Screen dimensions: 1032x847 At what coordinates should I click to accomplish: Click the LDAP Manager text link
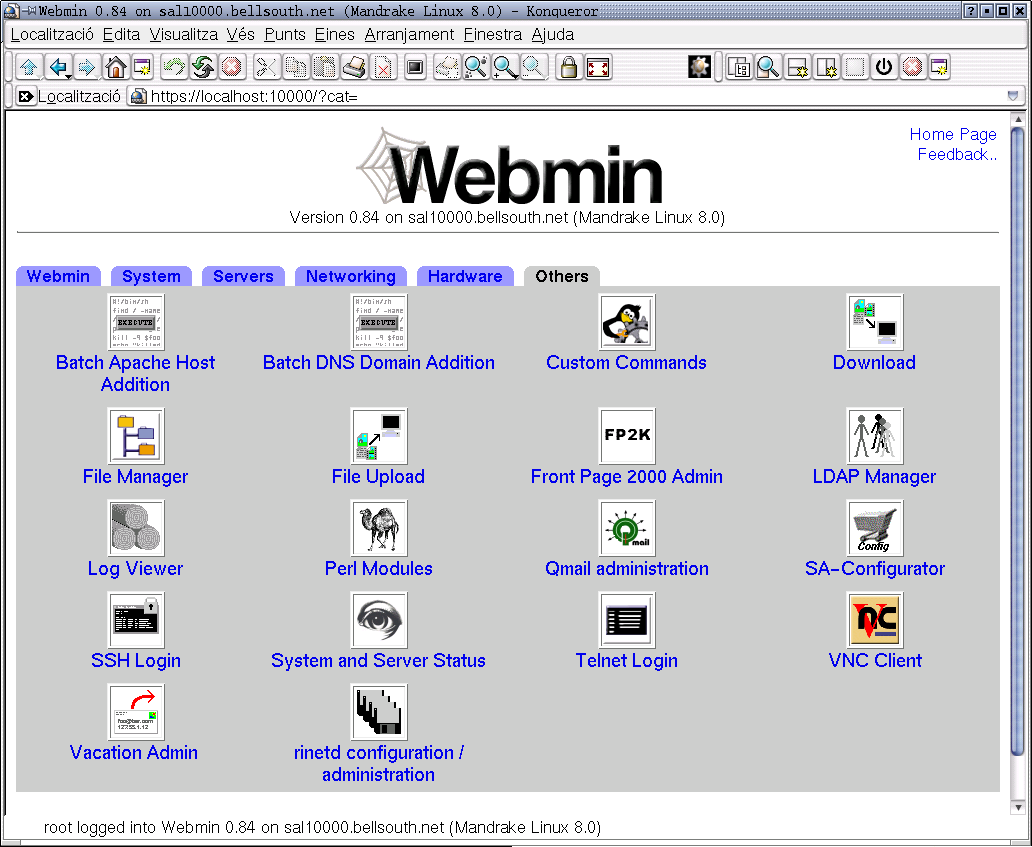(x=875, y=476)
